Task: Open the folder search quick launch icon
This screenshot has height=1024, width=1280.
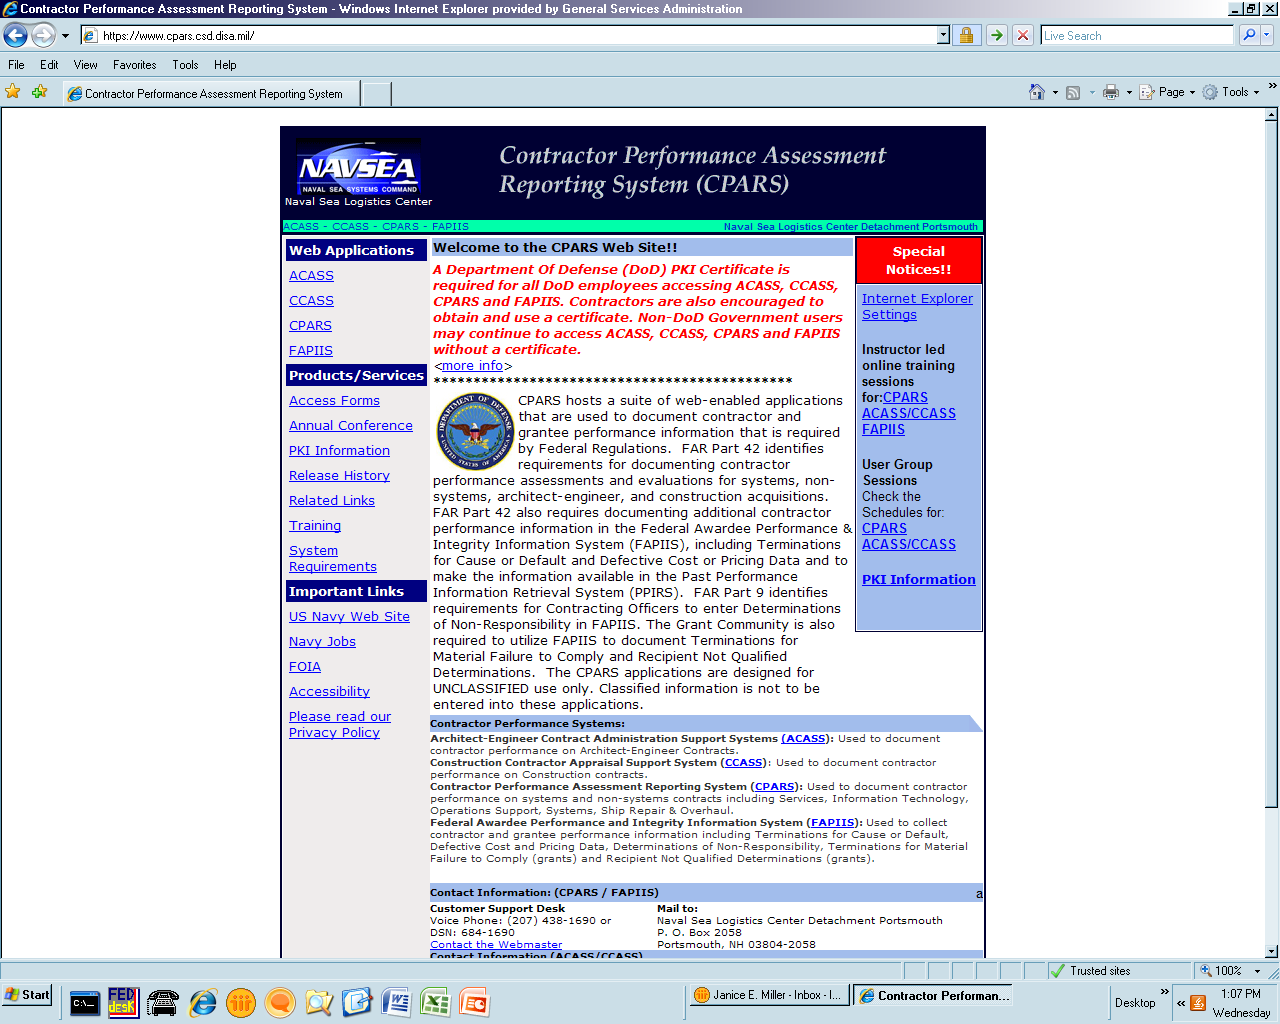Action: tap(319, 1002)
